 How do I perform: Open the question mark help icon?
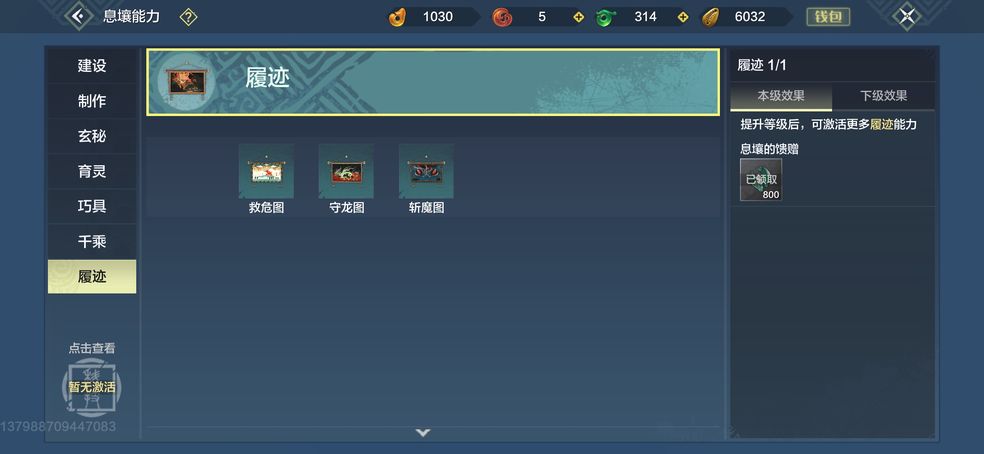[x=188, y=17]
